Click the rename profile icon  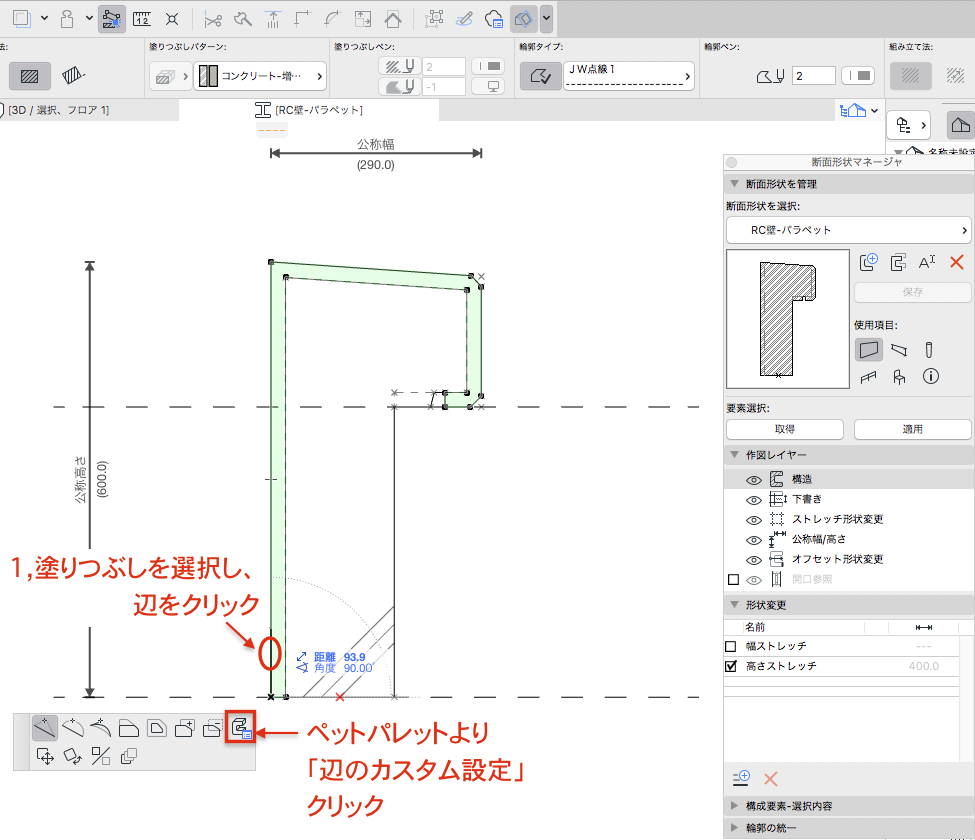[926, 262]
